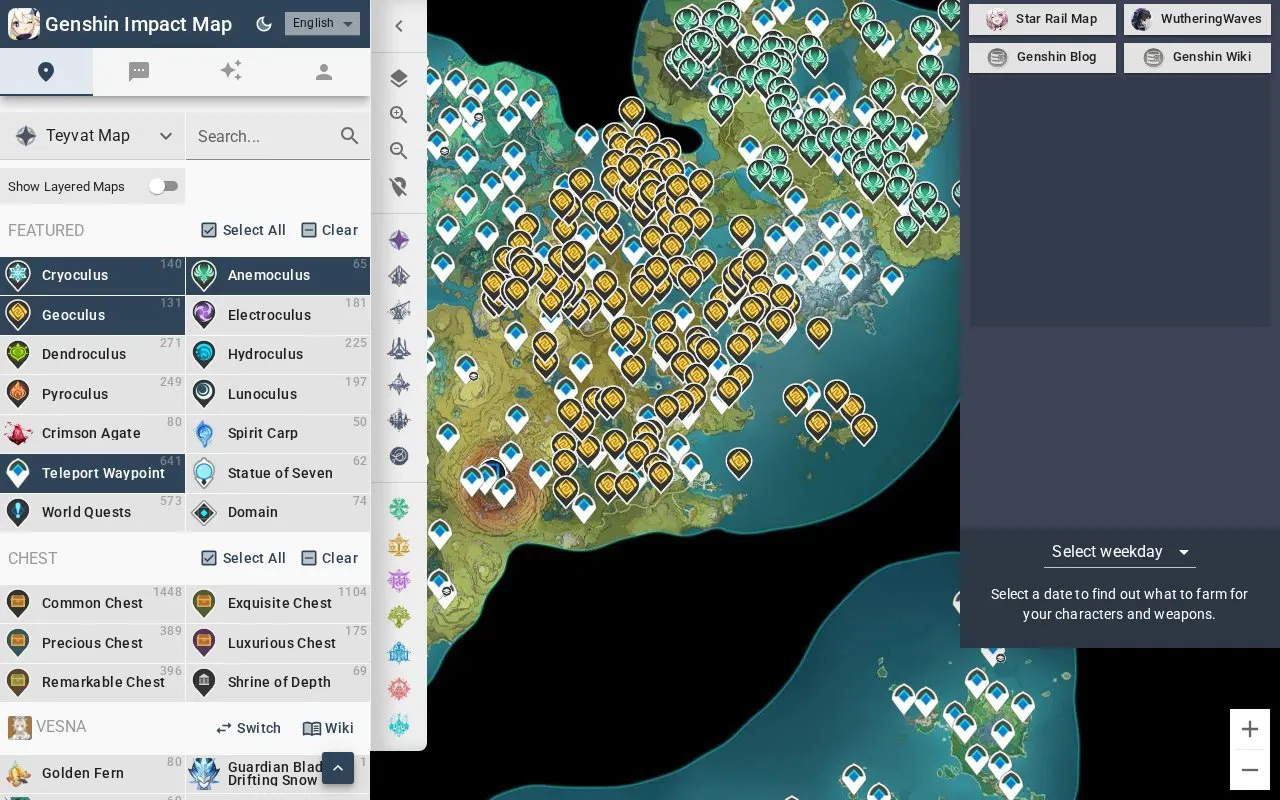Click the World Quests icon
The image size is (1280, 800).
coord(18,512)
